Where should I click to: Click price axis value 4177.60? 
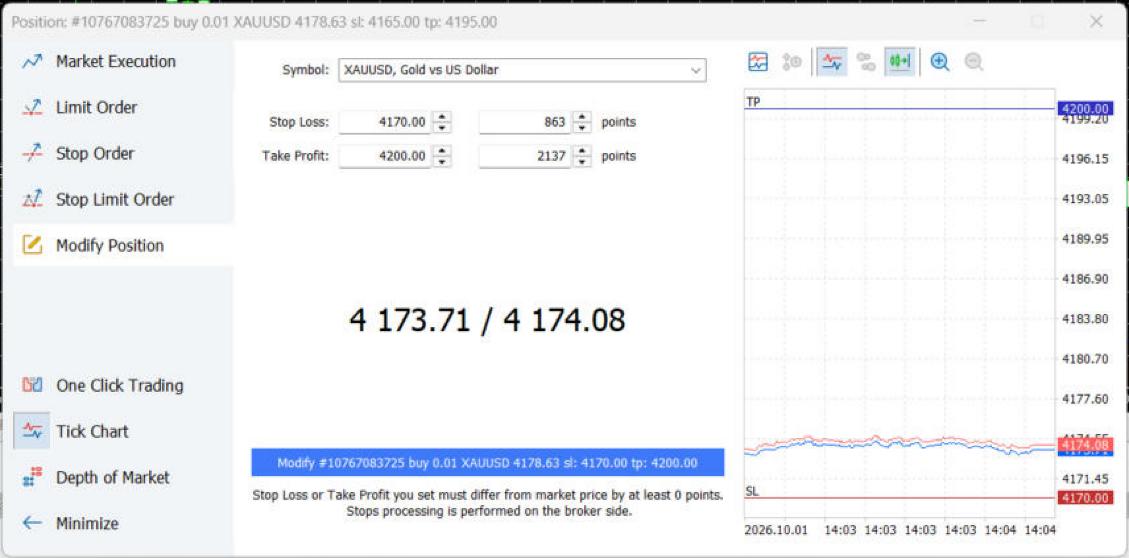point(1085,398)
